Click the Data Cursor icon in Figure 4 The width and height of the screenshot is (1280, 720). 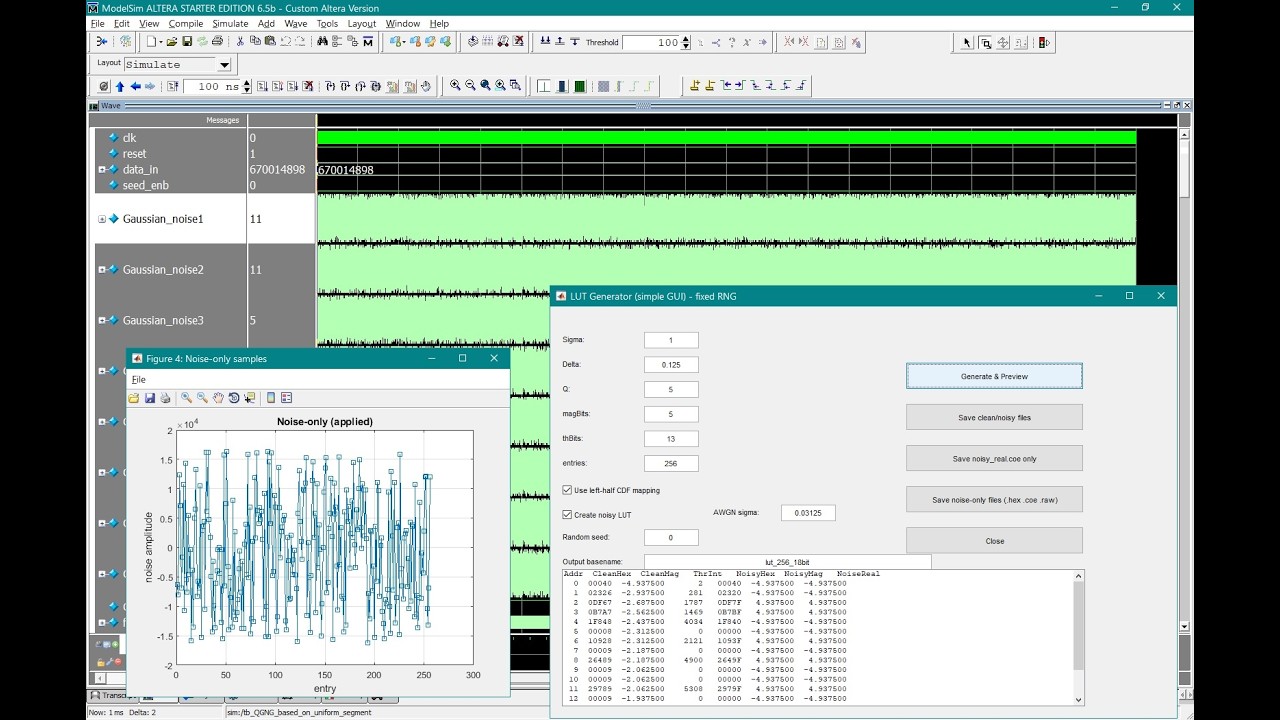point(249,397)
